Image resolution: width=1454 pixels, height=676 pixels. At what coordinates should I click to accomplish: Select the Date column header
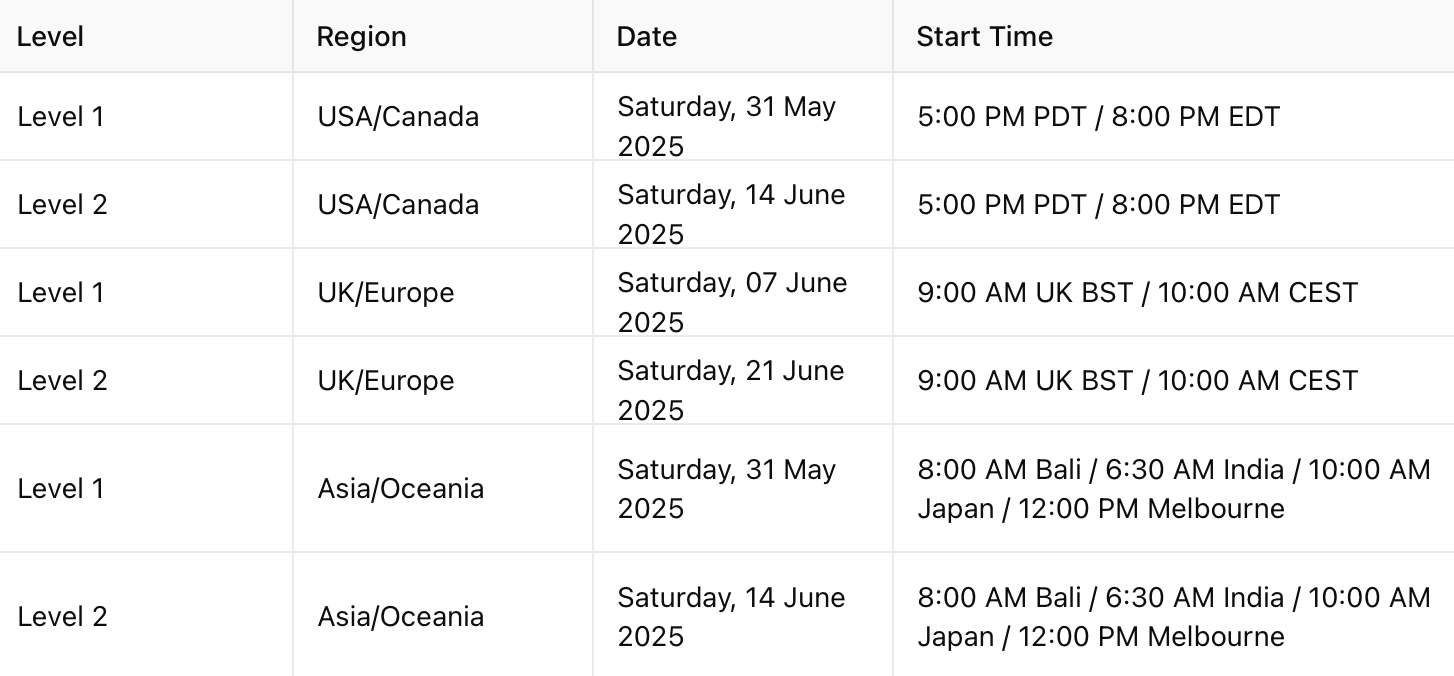point(647,37)
